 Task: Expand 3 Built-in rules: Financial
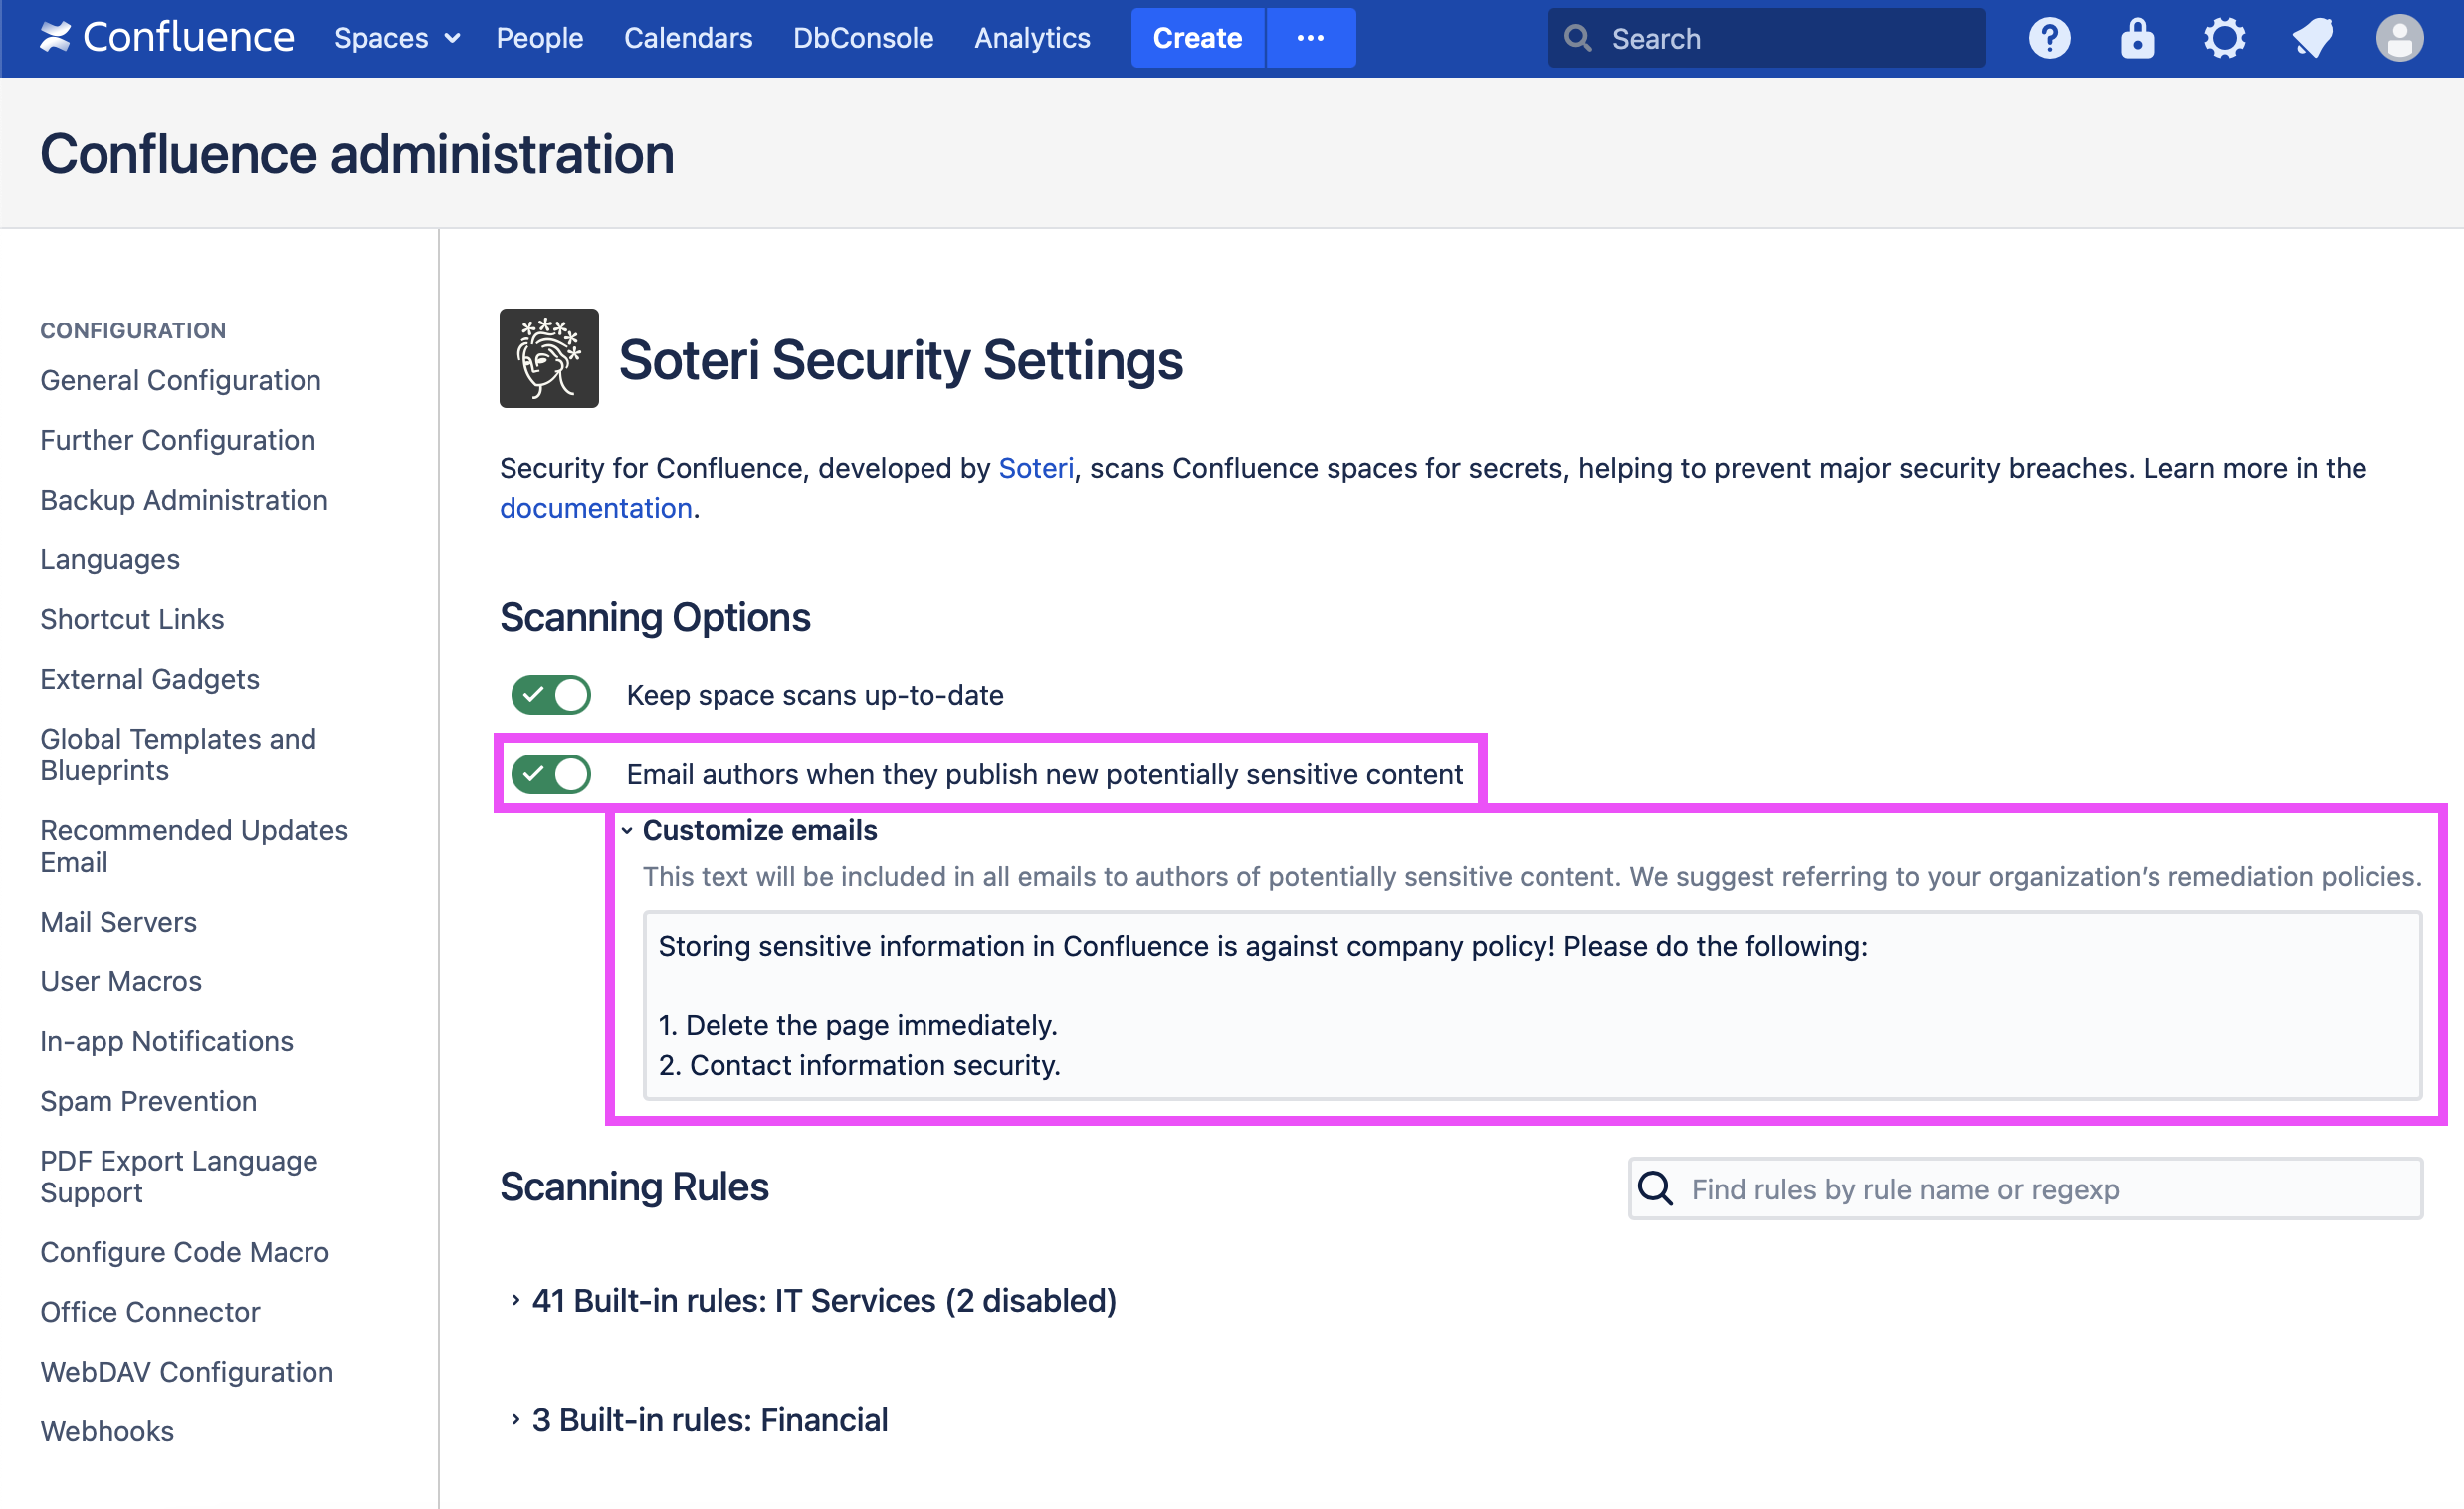(x=708, y=1420)
